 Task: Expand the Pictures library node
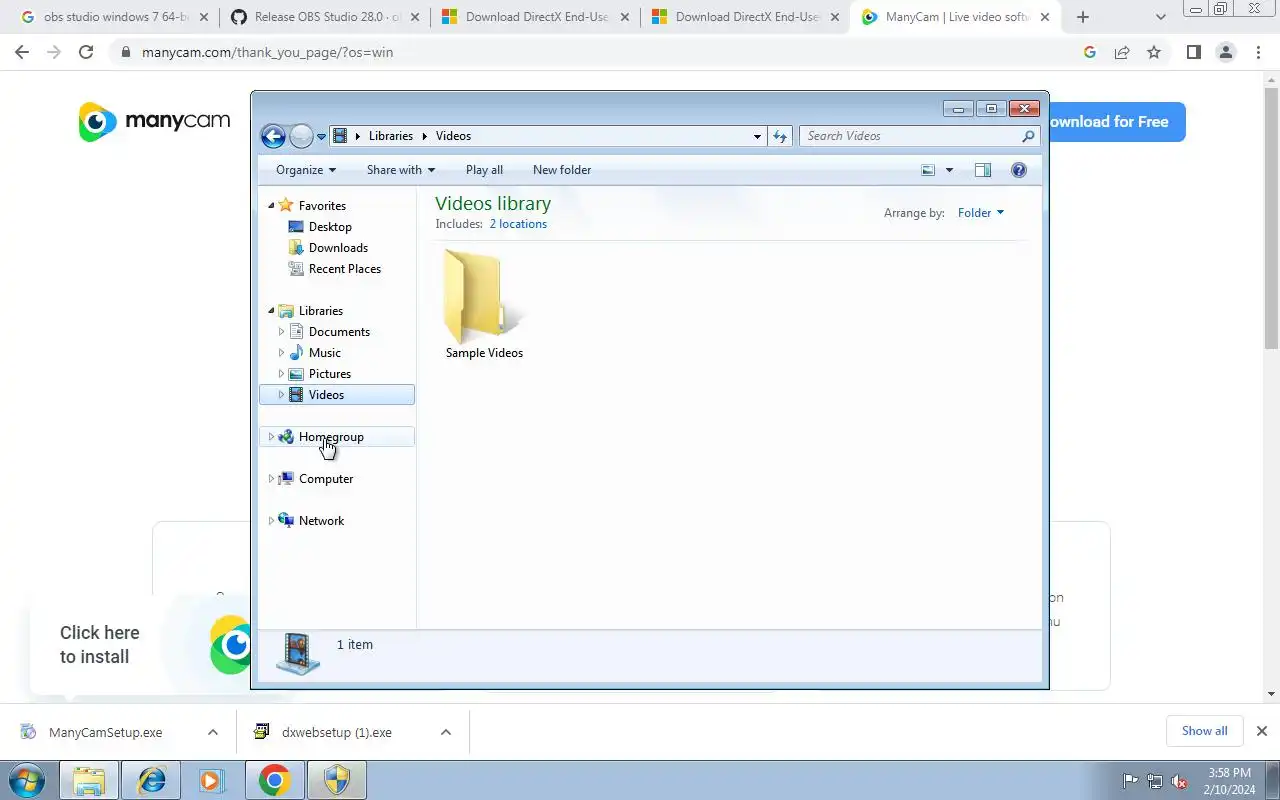click(x=281, y=373)
